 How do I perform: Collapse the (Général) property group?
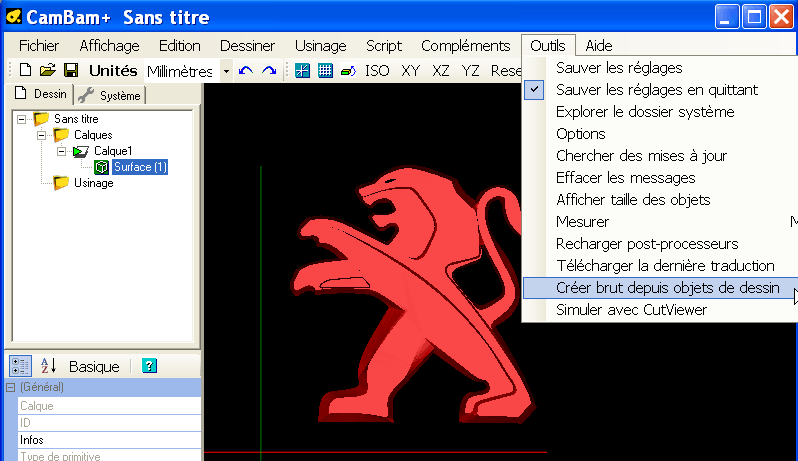10,388
